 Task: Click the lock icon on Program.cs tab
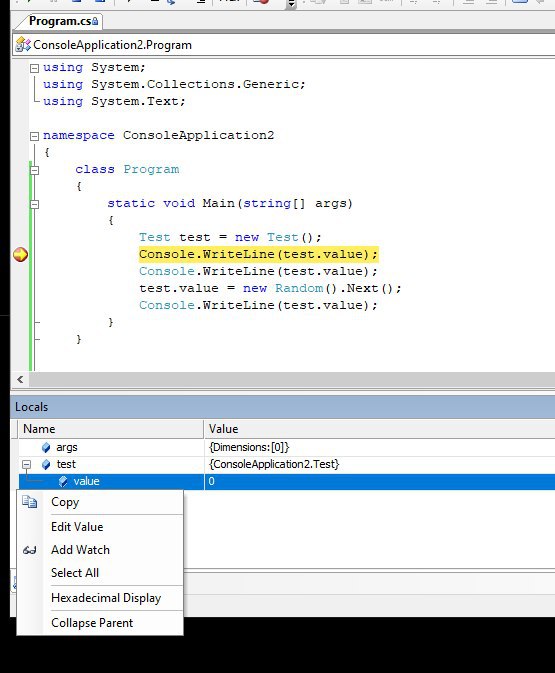[95, 21]
